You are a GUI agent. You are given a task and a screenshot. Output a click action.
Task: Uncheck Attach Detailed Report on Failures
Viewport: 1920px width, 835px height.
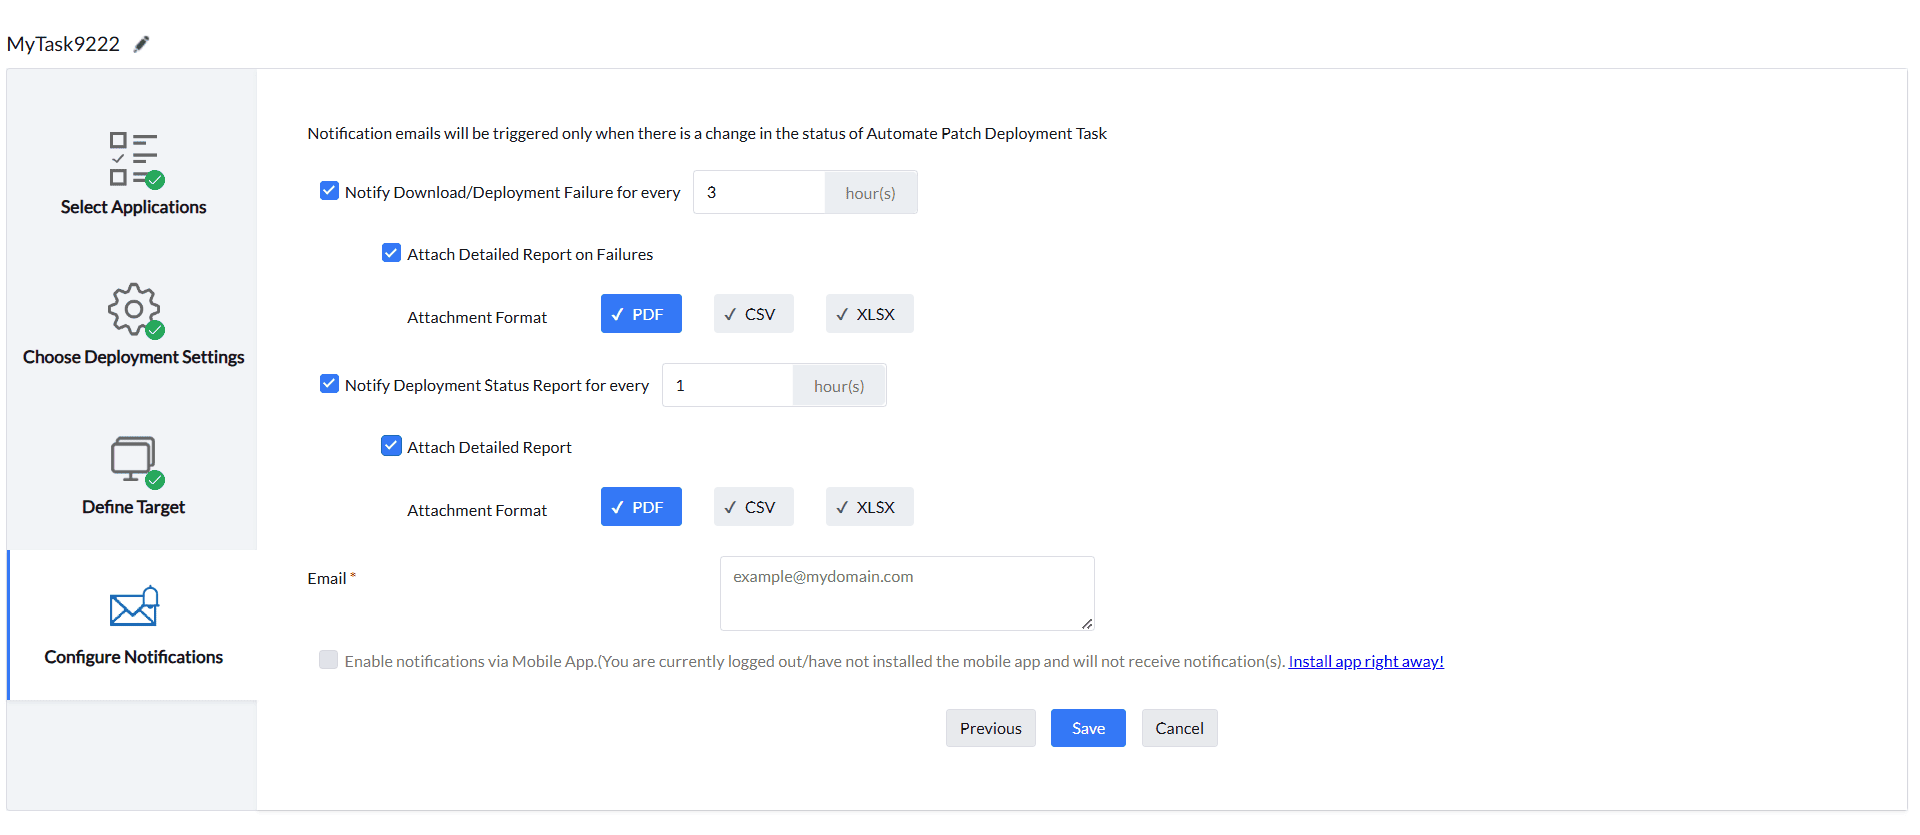click(x=391, y=253)
